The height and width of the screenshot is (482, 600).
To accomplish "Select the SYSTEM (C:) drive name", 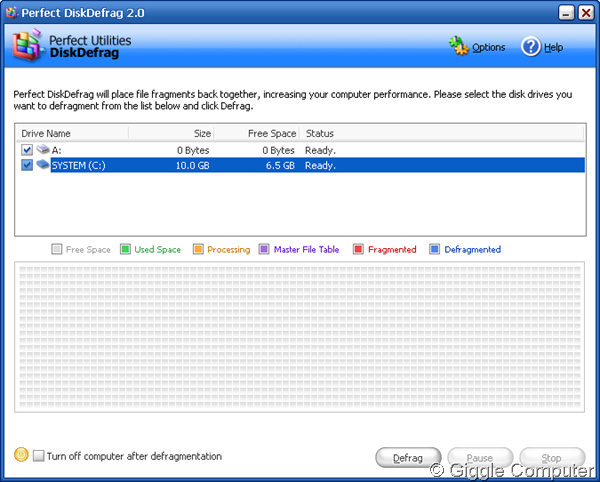I will 78,165.
